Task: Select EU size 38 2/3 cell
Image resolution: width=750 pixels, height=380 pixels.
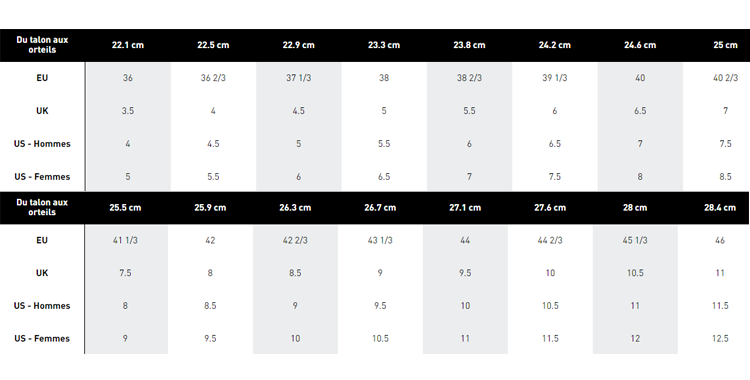Action: click(x=469, y=78)
